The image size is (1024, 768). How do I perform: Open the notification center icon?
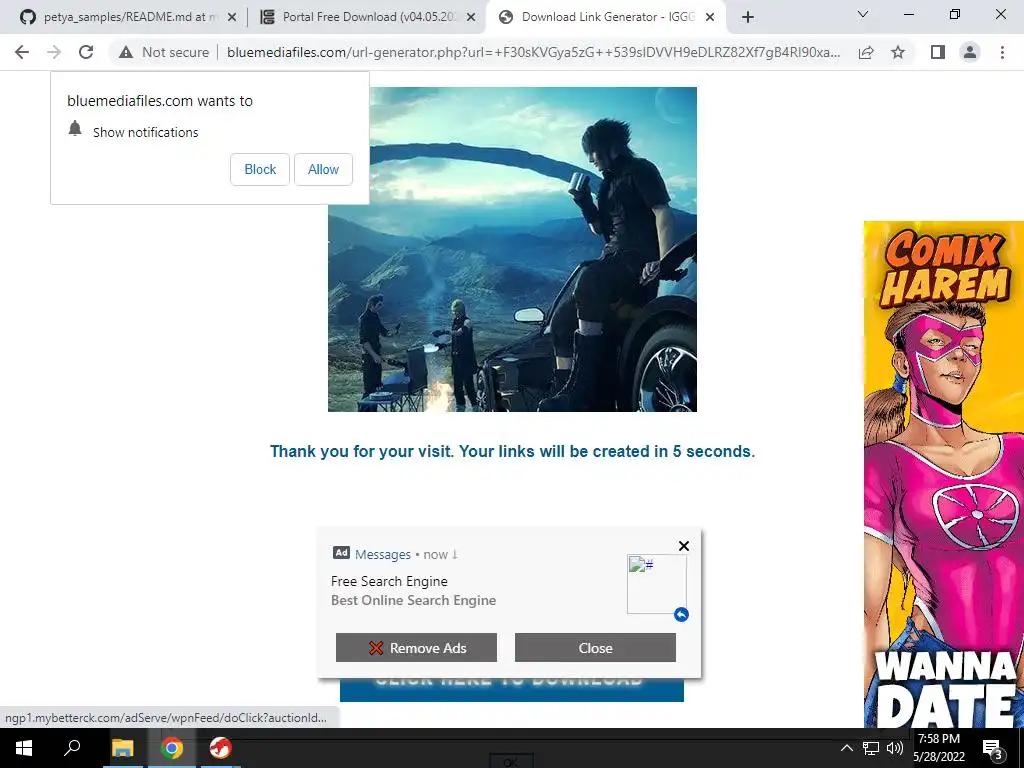click(x=992, y=748)
